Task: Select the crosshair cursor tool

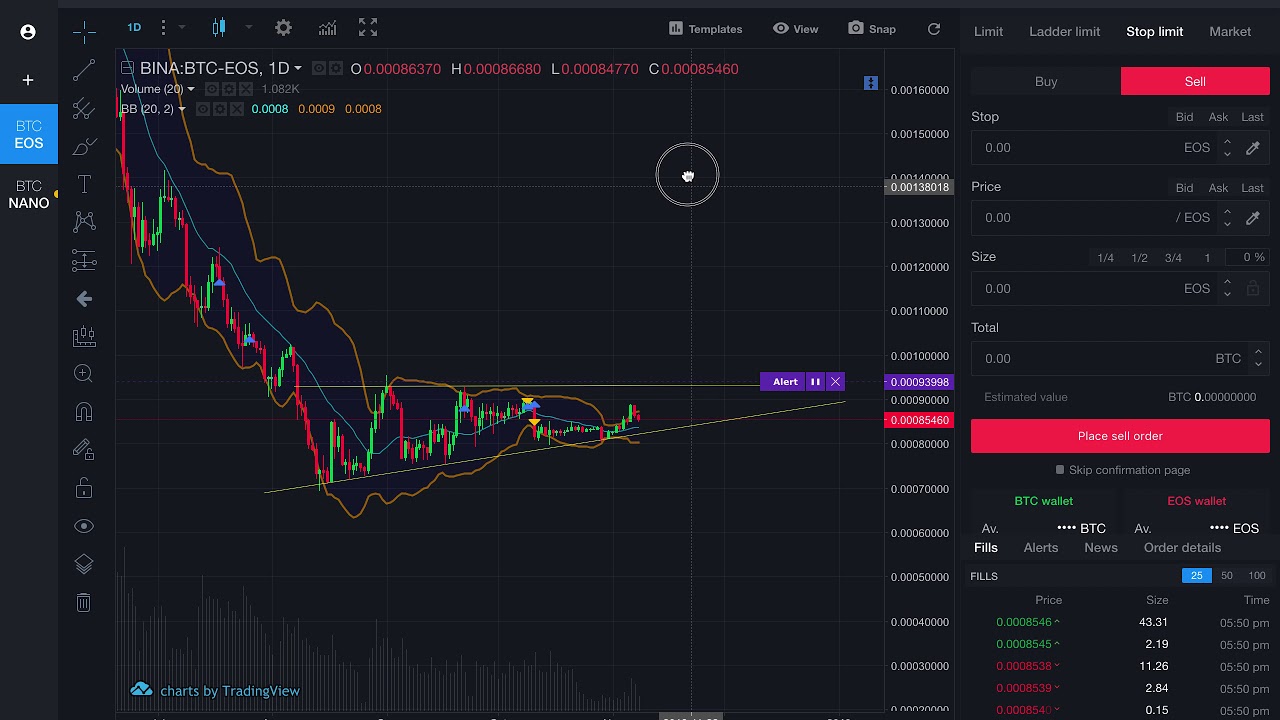Action: (84, 32)
